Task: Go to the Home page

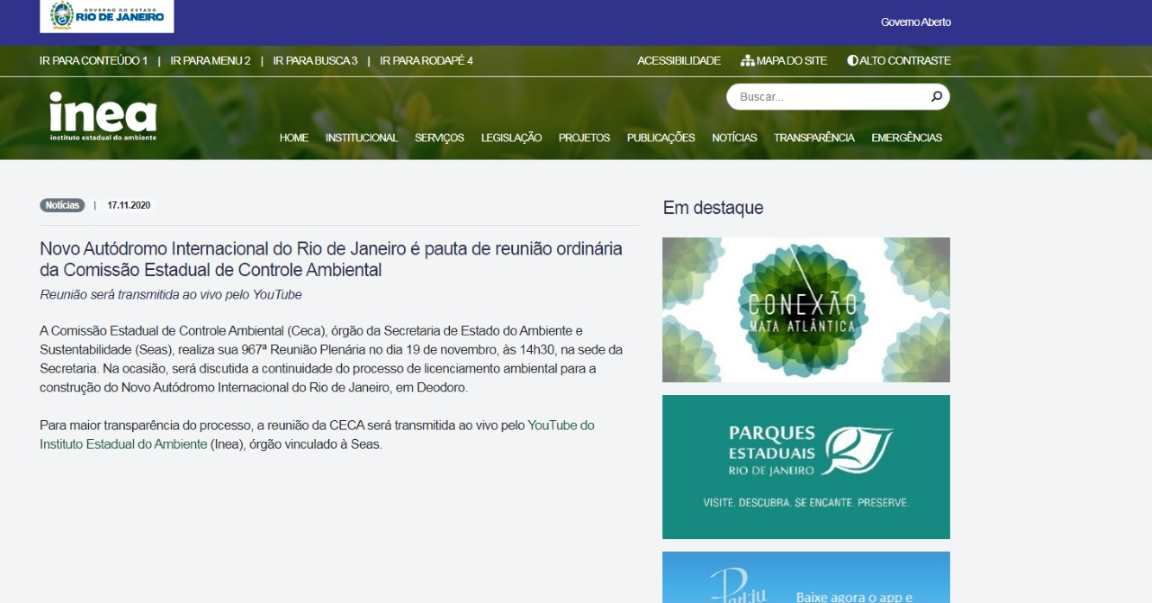Action: (x=294, y=138)
